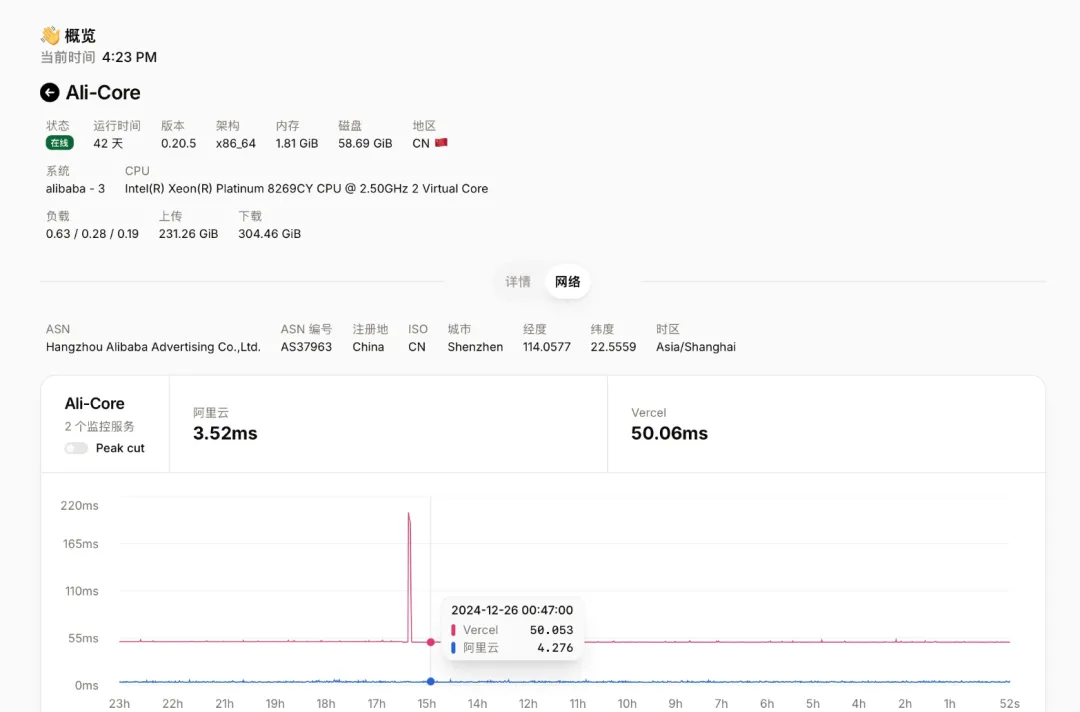1080x712 pixels.
Task: Switch to the 详情 tab
Action: [x=518, y=282]
